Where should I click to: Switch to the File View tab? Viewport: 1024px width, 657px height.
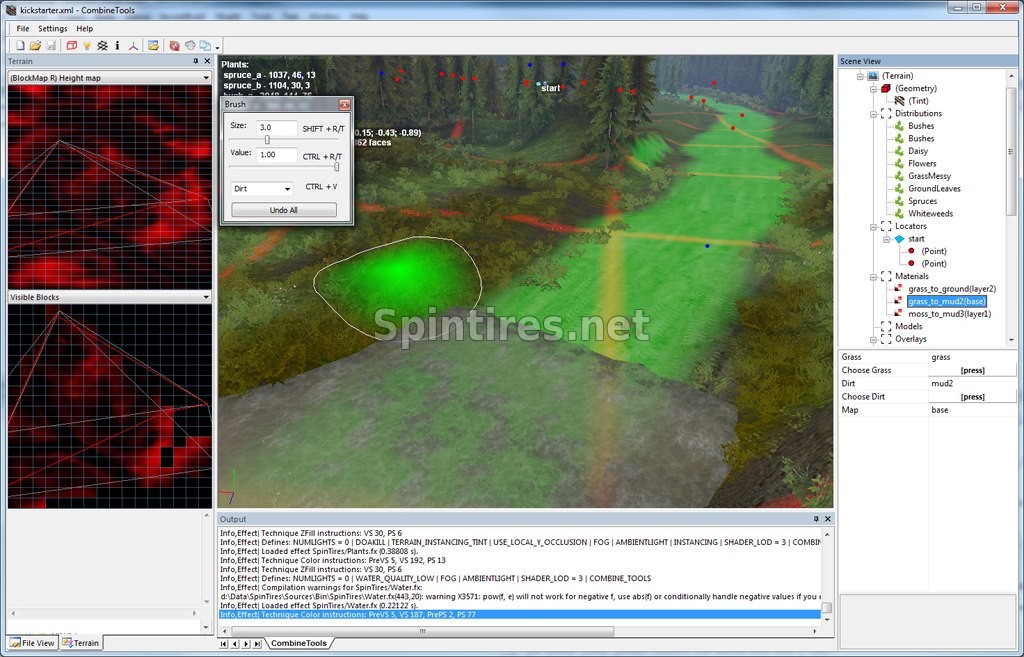tap(33, 643)
